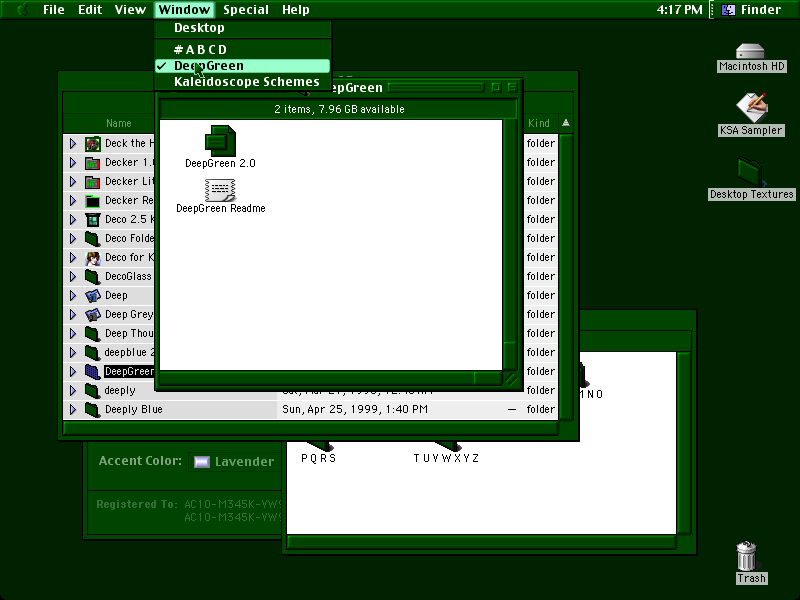Click the Finder application menu icon
The width and height of the screenshot is (800, 600).
pos(729,9)
